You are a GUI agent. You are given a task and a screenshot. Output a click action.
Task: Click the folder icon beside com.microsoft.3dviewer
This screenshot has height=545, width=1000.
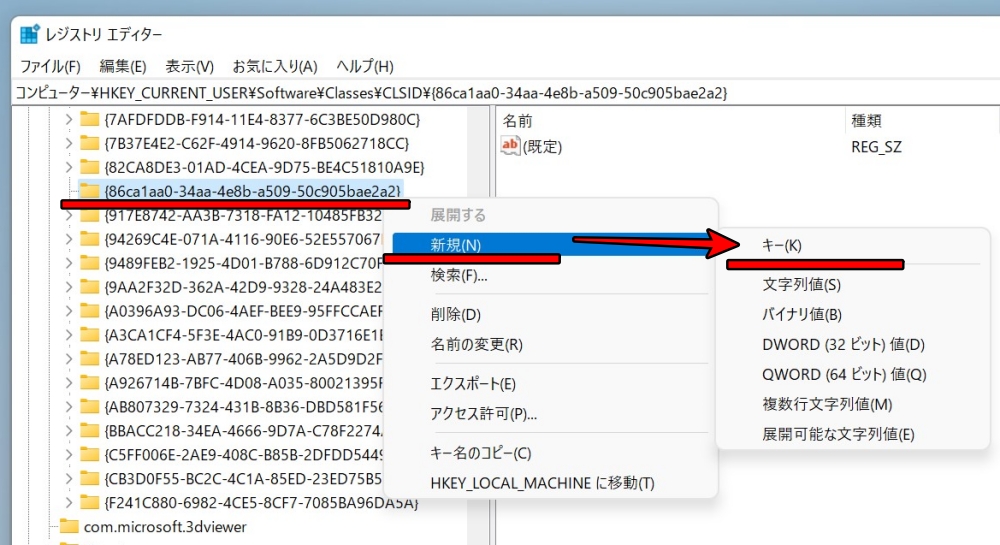coord(69,526)
